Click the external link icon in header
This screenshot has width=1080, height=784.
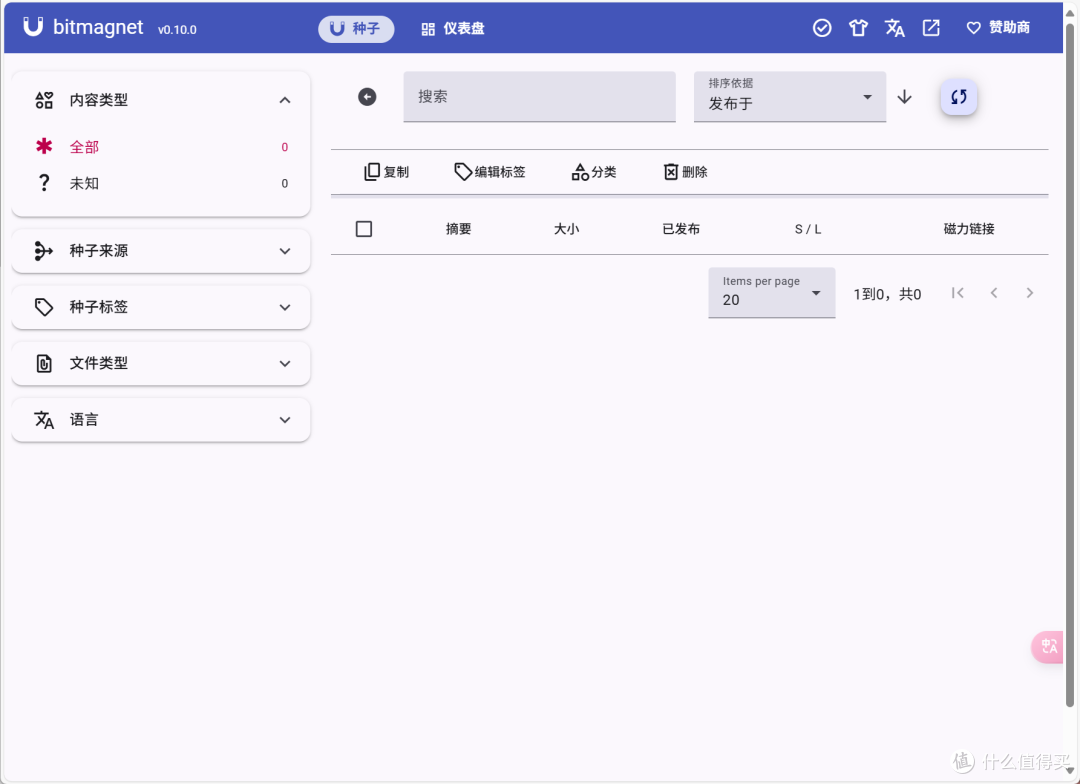[931, 28]
